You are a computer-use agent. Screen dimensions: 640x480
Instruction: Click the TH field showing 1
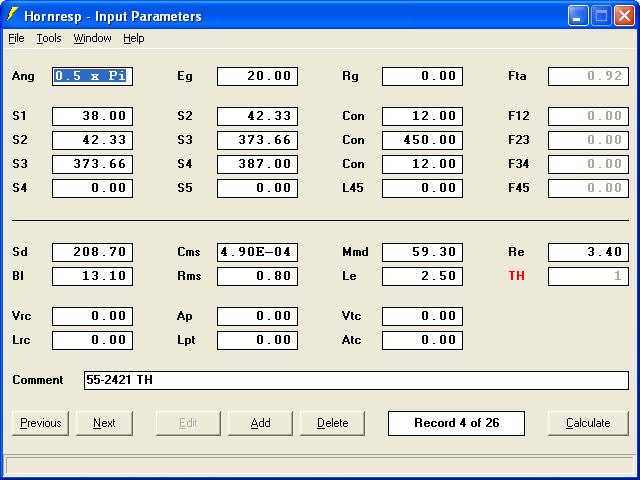click(x=588, y=276)
